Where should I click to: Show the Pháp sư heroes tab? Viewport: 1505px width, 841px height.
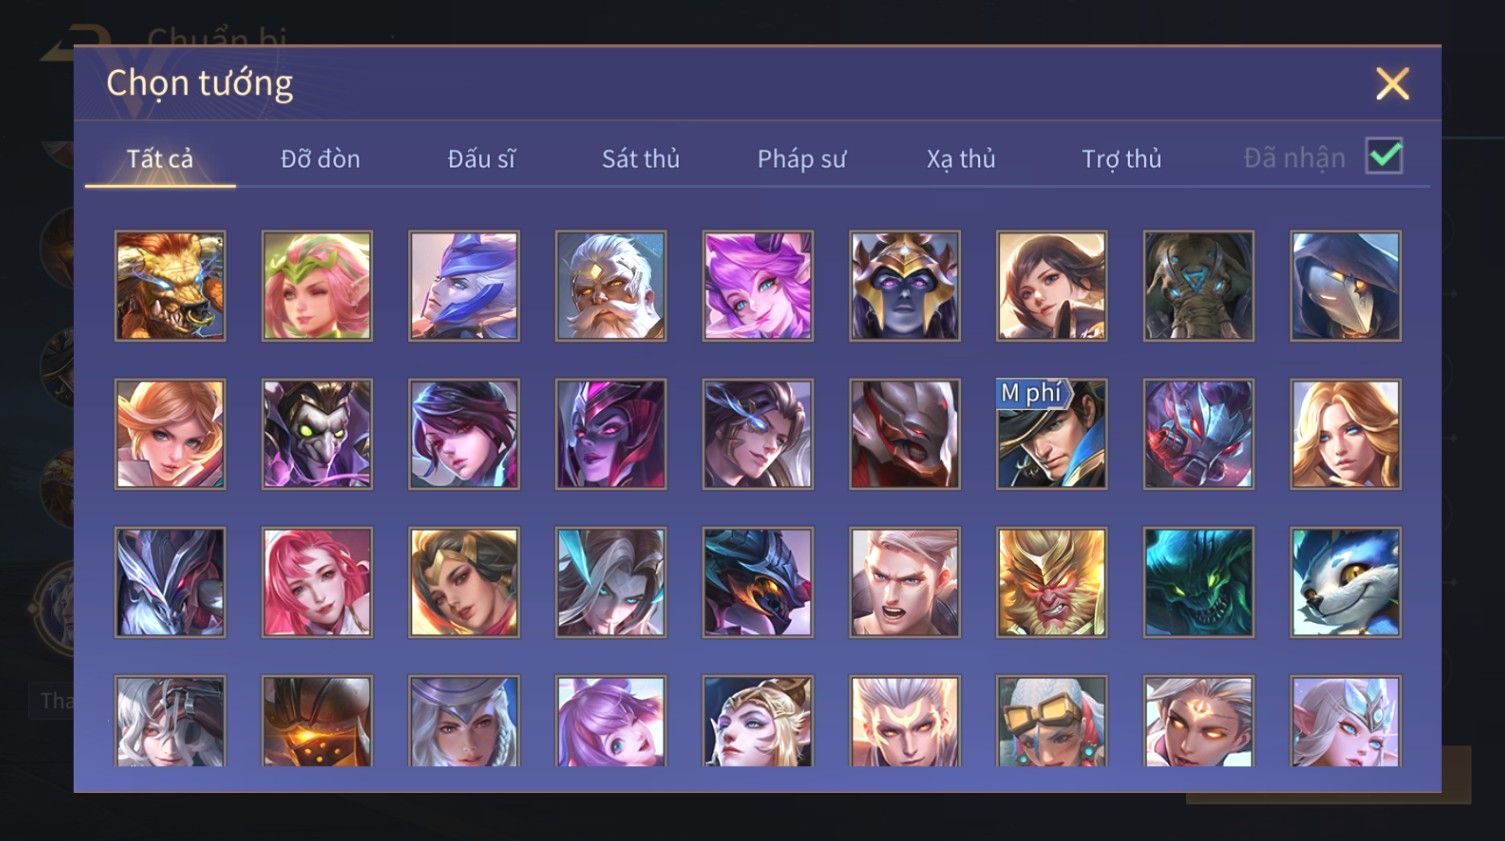pos(801,158)
